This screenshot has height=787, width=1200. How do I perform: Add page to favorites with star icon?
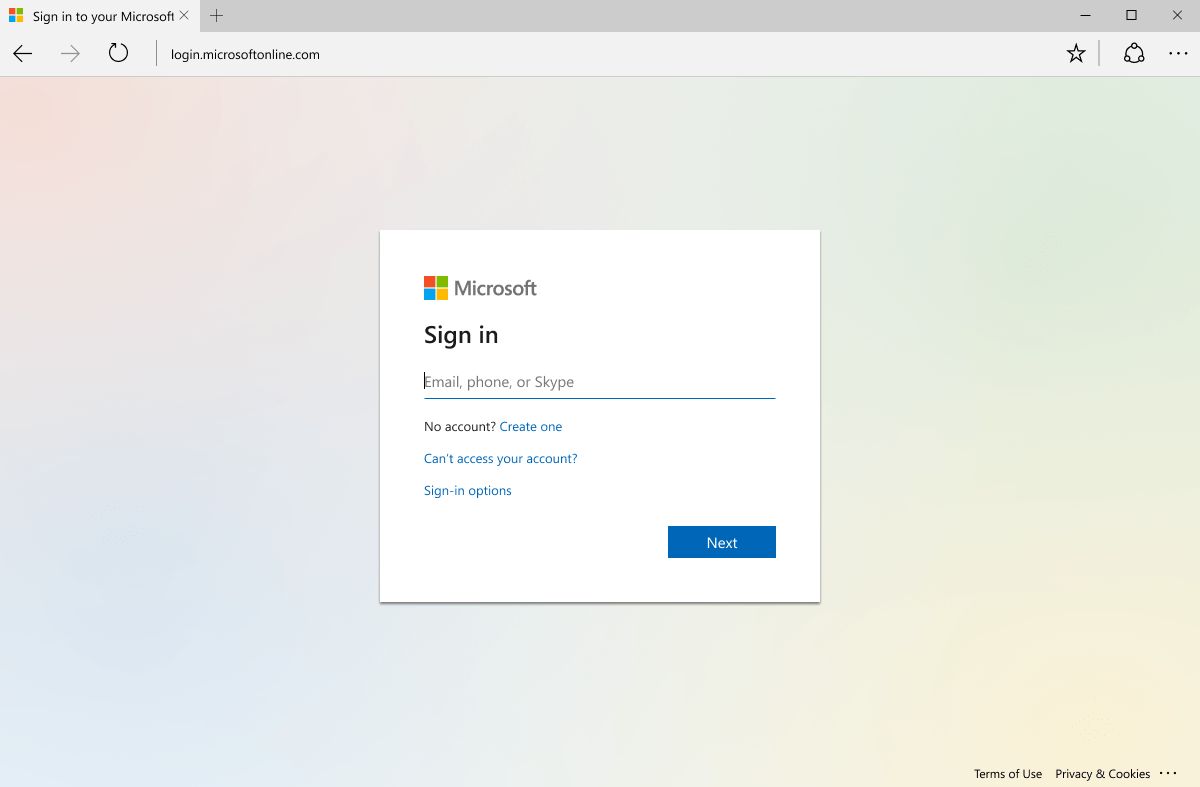(x=1076, y=54)
